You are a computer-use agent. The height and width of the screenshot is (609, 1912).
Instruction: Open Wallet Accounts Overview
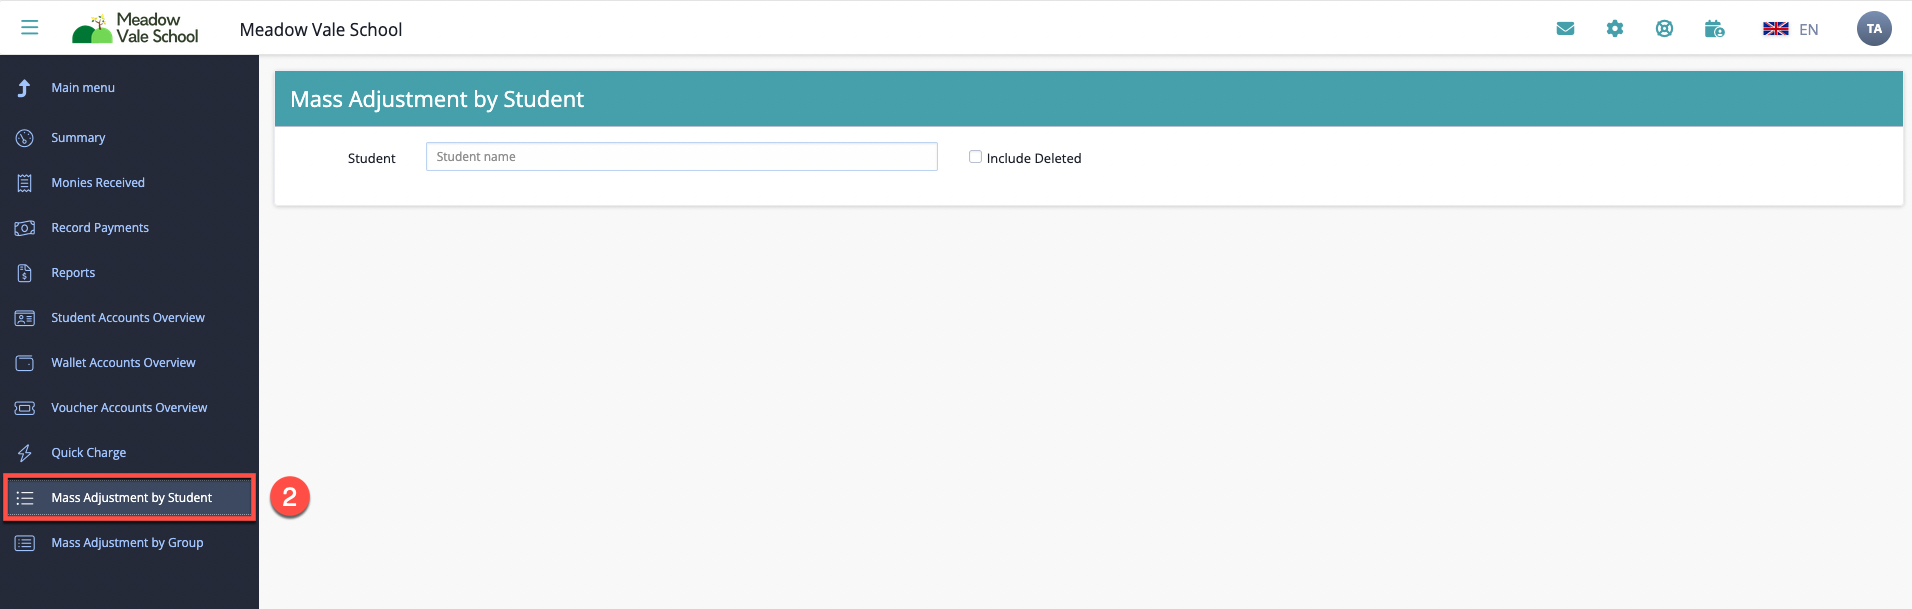[123, 363]
